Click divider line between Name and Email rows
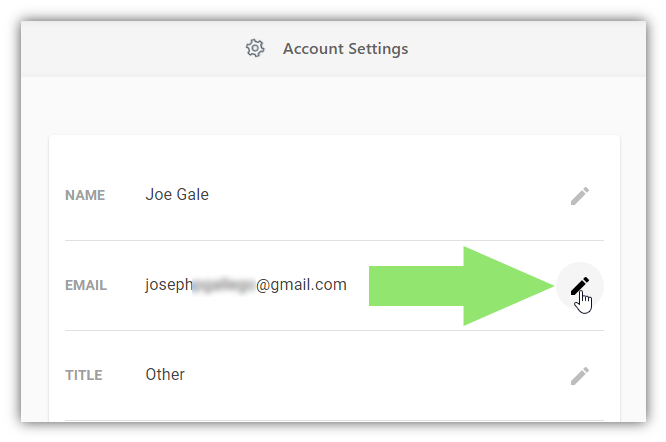The height and width of the screenshot is (442, 666). [334, 240]
